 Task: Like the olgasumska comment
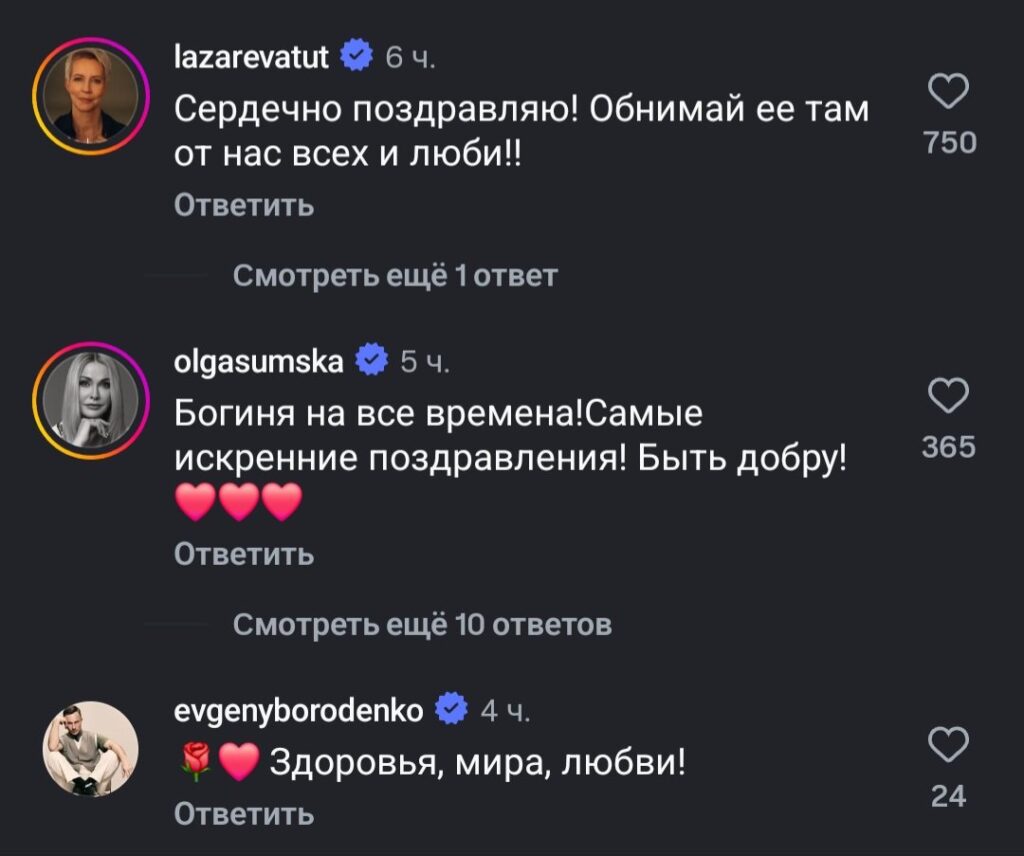948,395
